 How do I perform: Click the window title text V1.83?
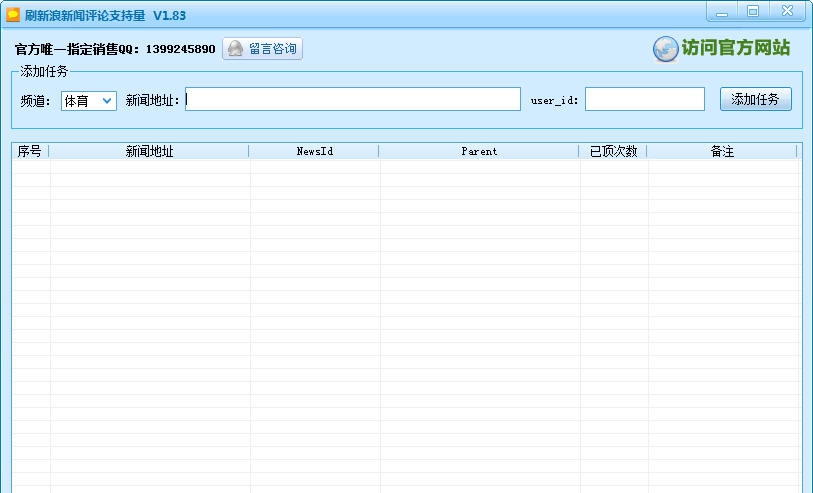169,15
